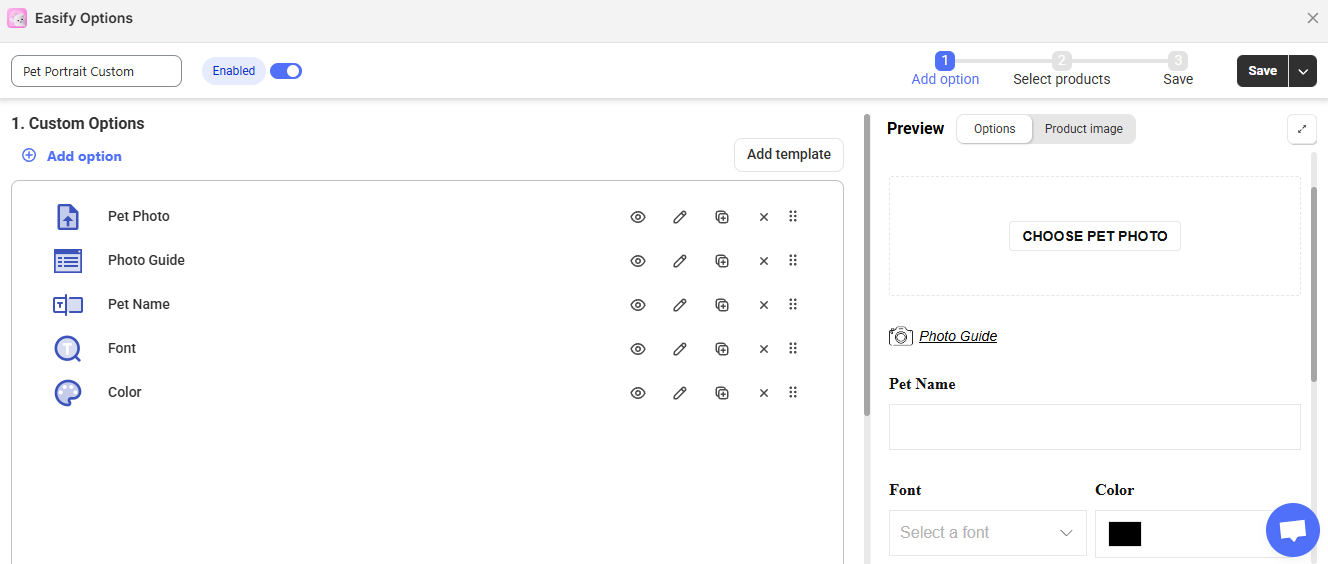Open the Select a font dropdown

(x=987, y=533)
